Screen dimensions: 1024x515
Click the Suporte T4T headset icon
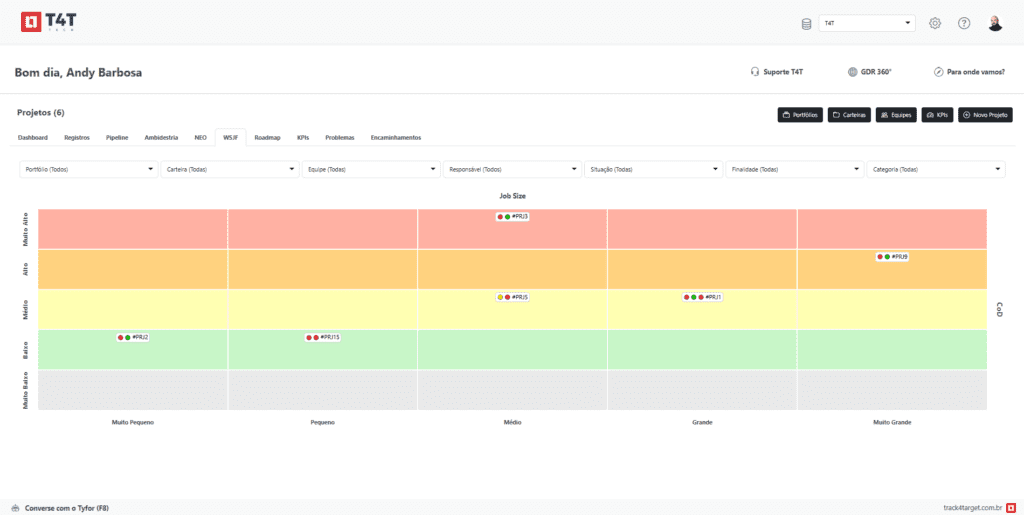pos(755,72)
